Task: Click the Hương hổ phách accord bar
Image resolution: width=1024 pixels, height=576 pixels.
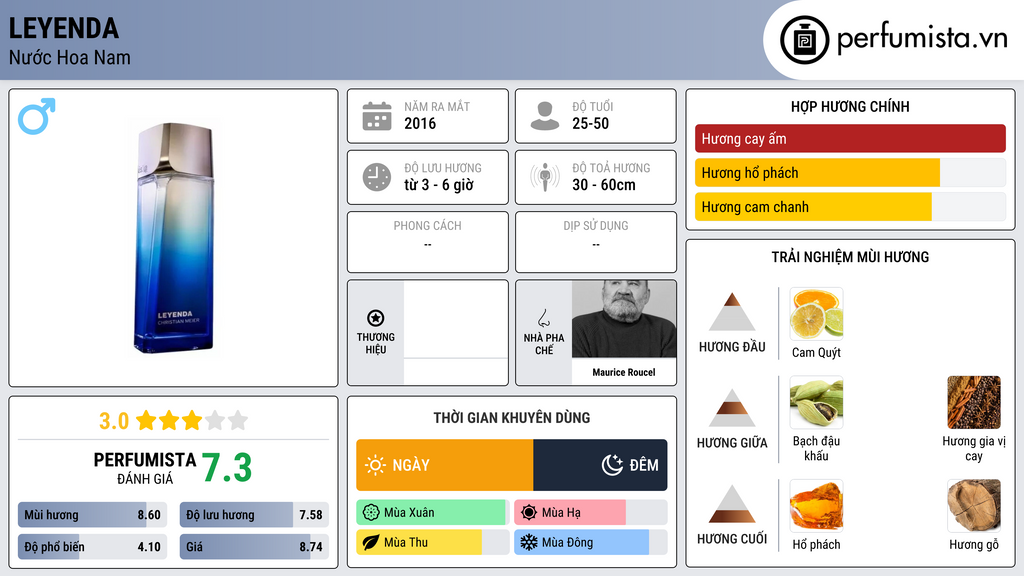Action: click(850, 173)
